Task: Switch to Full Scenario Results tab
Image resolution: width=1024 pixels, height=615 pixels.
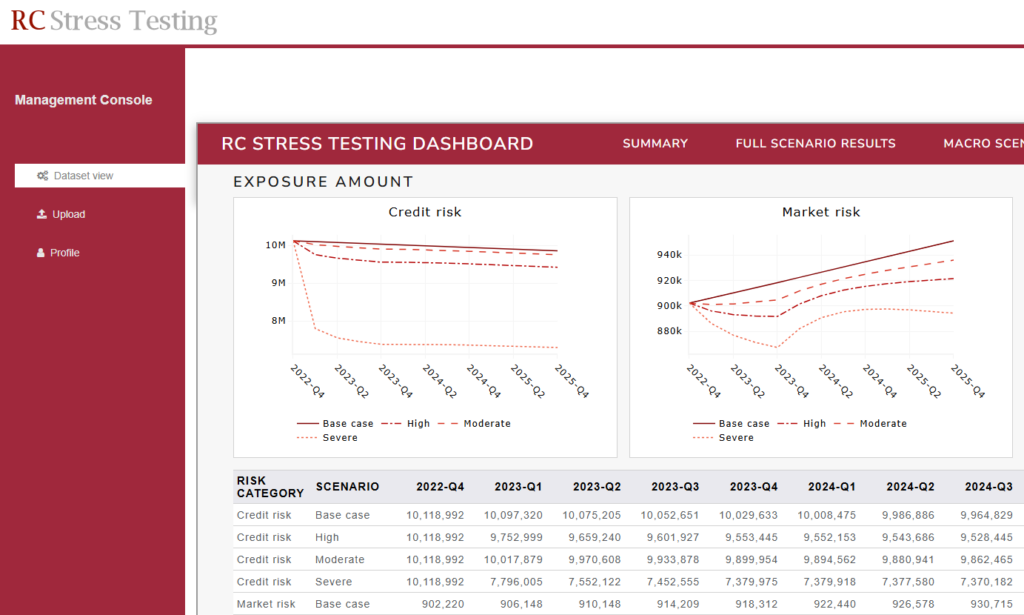Action: pos(815,144)
